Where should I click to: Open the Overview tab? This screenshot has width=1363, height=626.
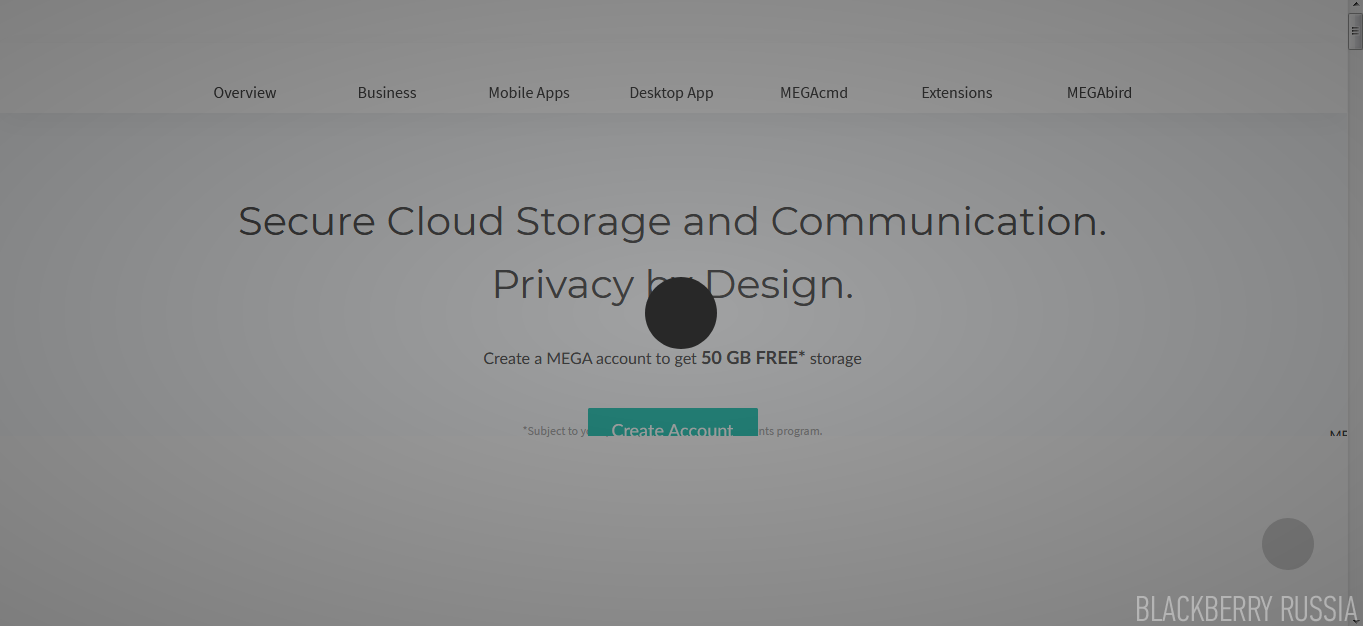tap(245, 93)
